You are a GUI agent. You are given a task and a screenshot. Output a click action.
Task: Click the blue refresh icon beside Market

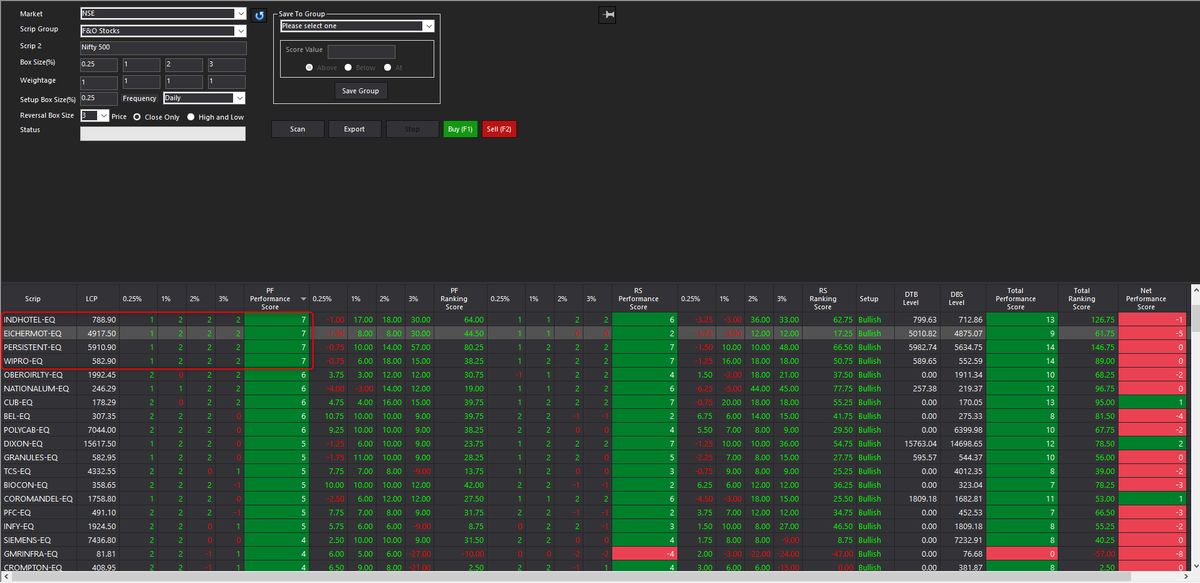pyautogui.click(x=259, y=15)
